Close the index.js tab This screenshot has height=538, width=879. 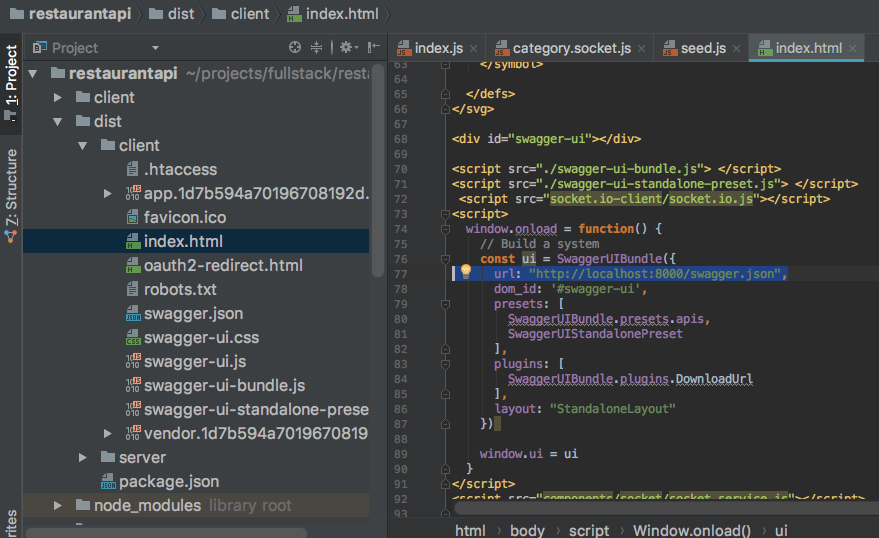pyautogui.click(x=473, y=49)
